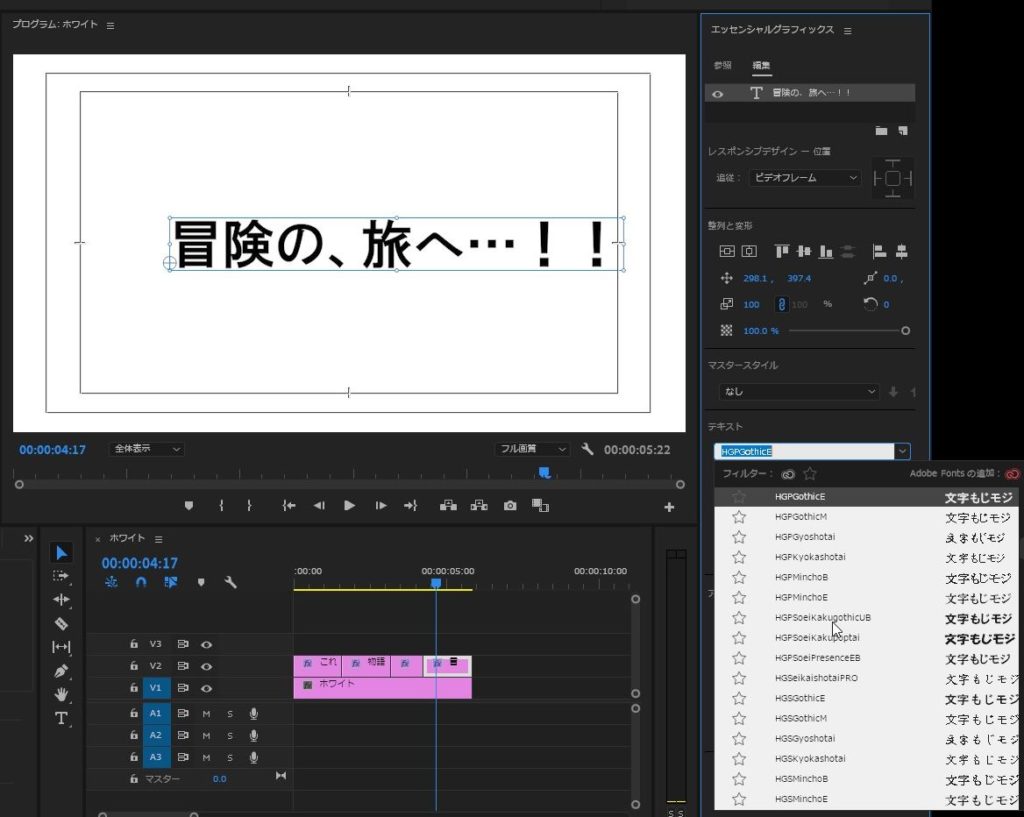This screenshot has height=817, width=1024.
Task: Select the Razor tool
Action: pos(61,623)
